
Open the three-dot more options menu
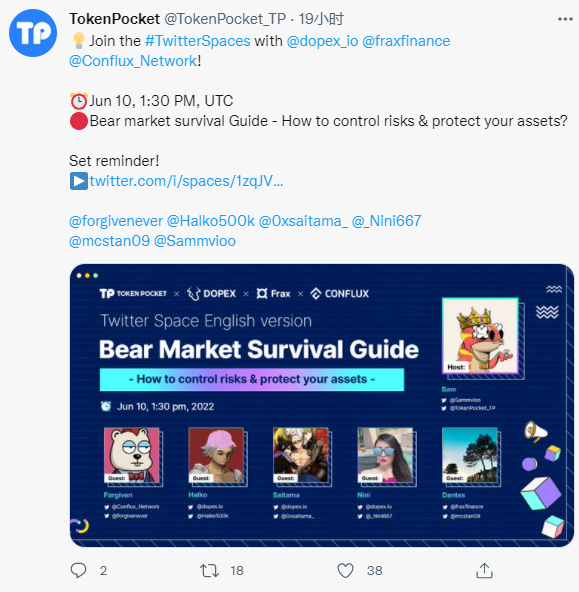pyautogui.click(x=565, y=19)
